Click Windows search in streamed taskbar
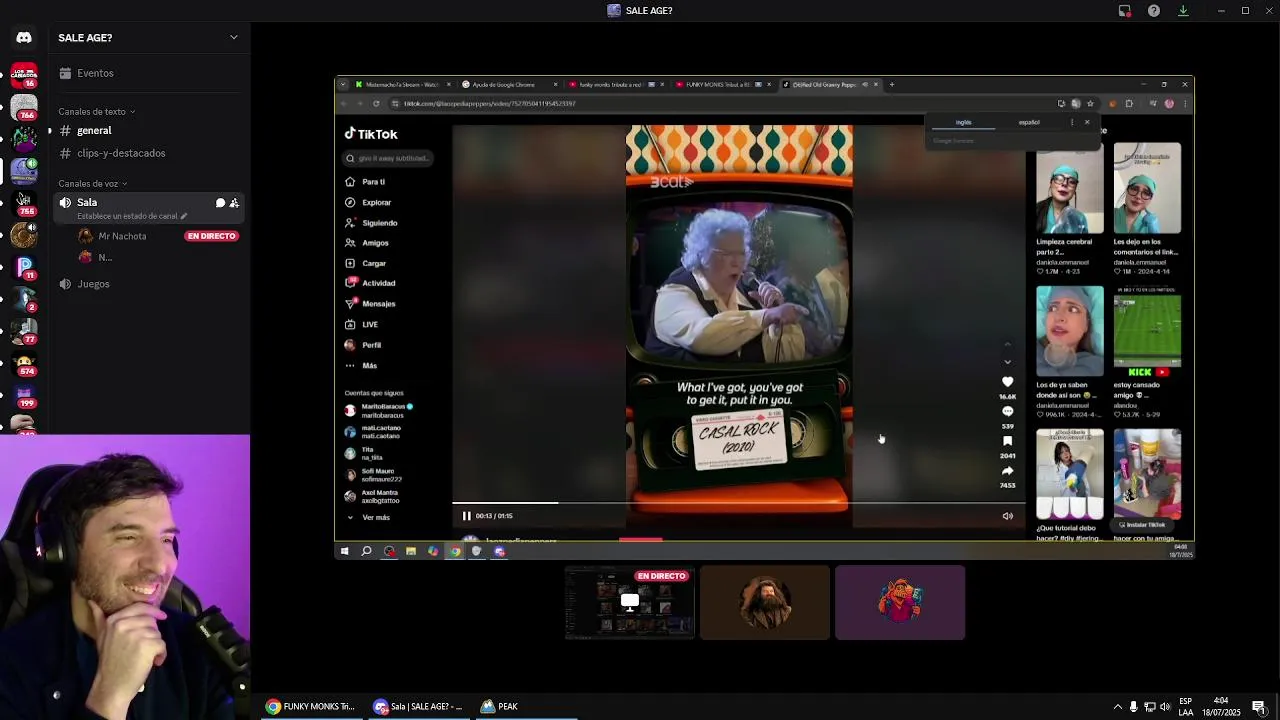The width and height of the screenshot is (1280, 720). pos(366,551)
